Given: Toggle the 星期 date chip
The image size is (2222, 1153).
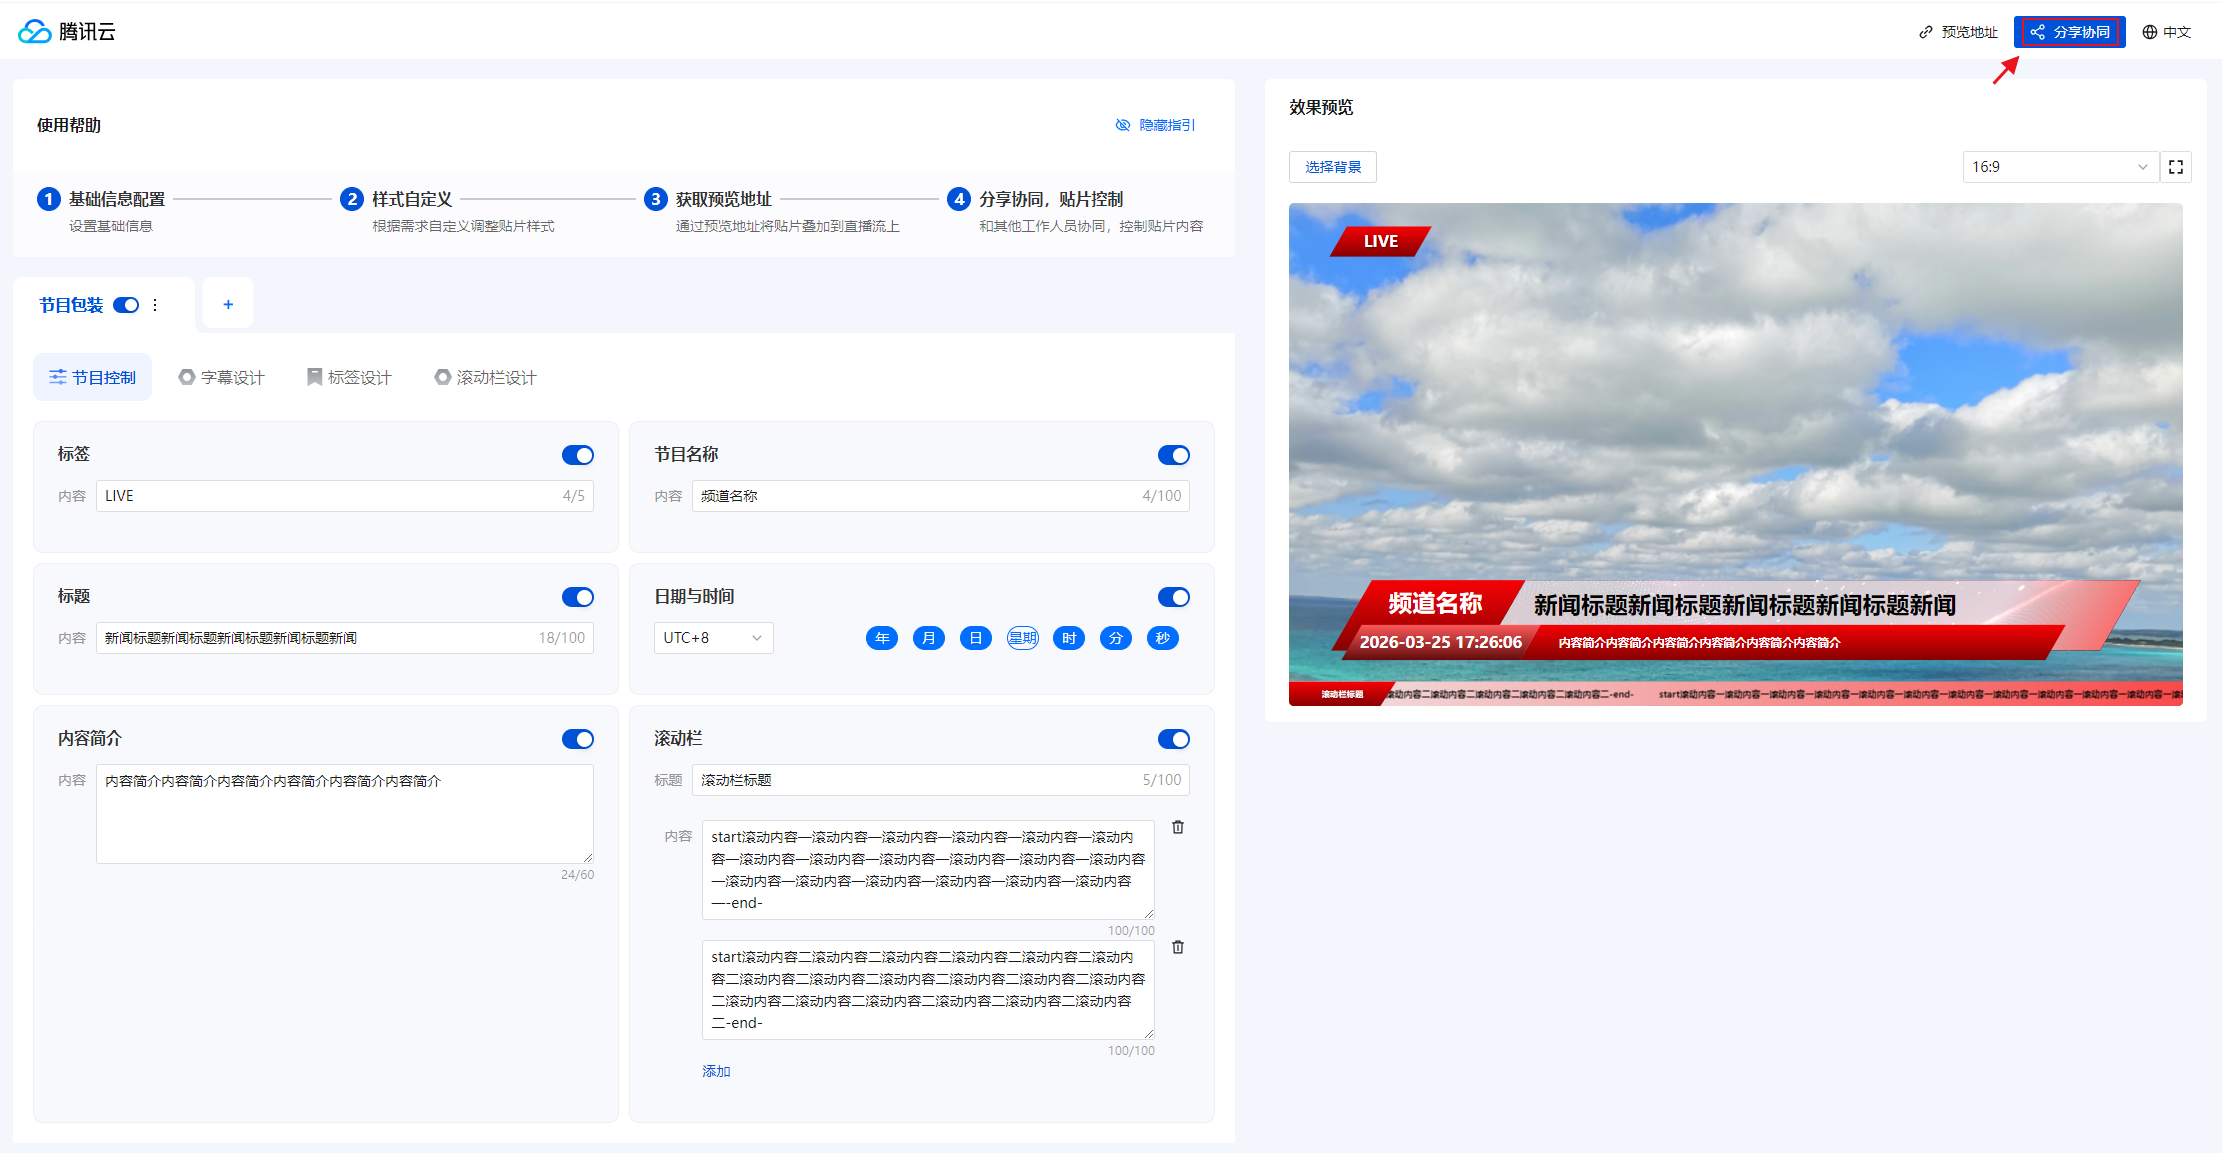Looking at the screenshot, I should pyautogui.click(x=1022, y=638).
